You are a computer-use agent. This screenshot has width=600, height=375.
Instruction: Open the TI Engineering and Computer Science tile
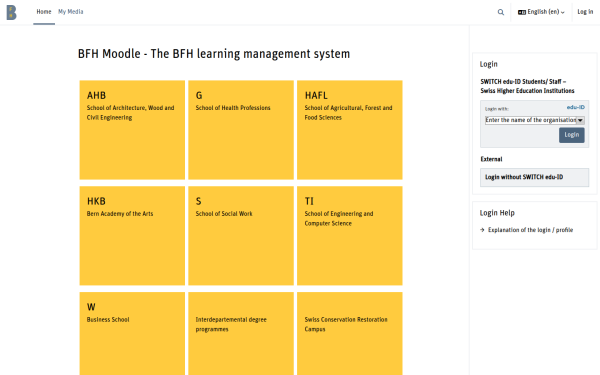(349, 236)
